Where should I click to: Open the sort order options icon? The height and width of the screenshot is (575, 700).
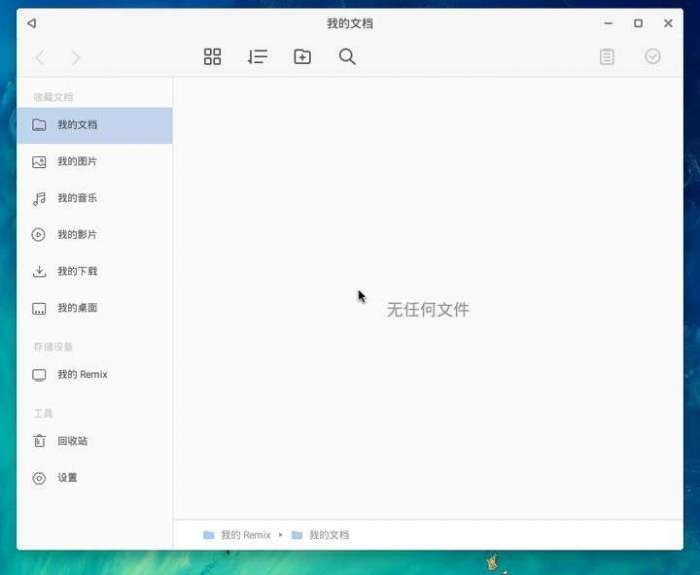click(258, 57)
